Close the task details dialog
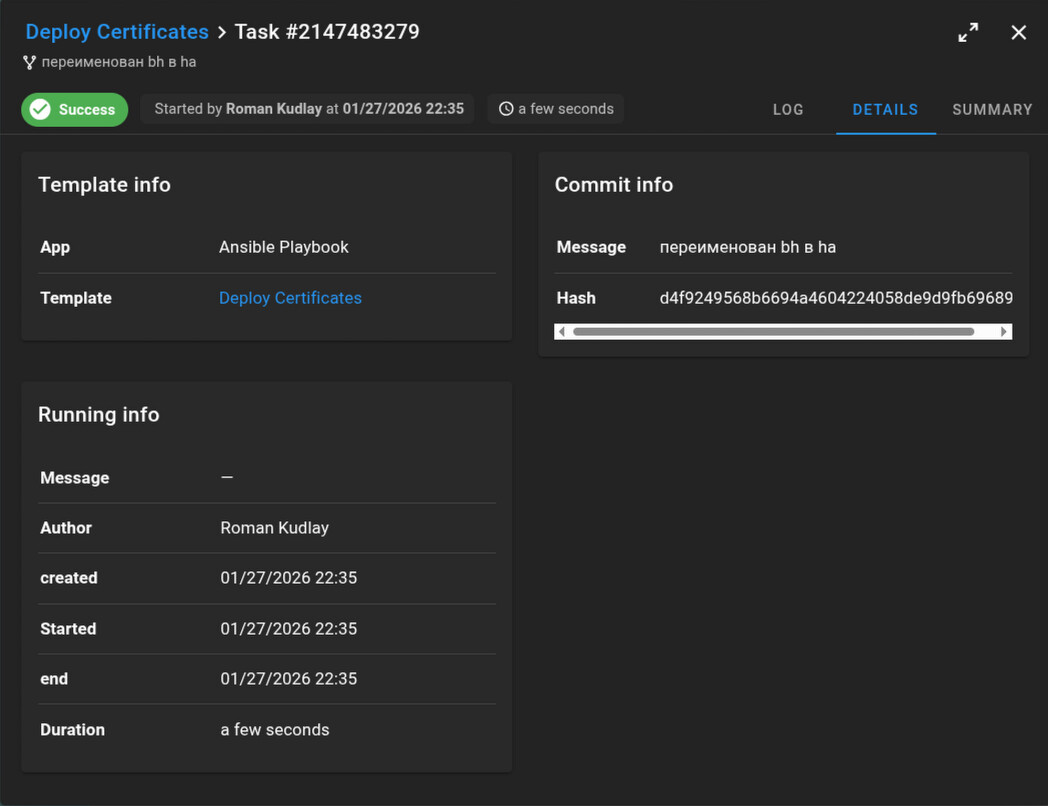The image size is (1048, 806). point(1018,33)
